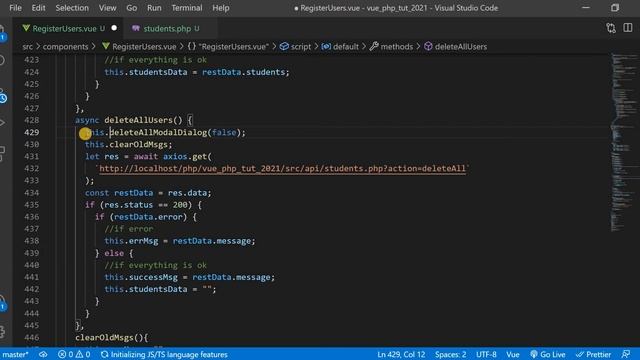Click the src breadcrumb
Viewport: 640px width, 360px height.
[x=27, y=47]
